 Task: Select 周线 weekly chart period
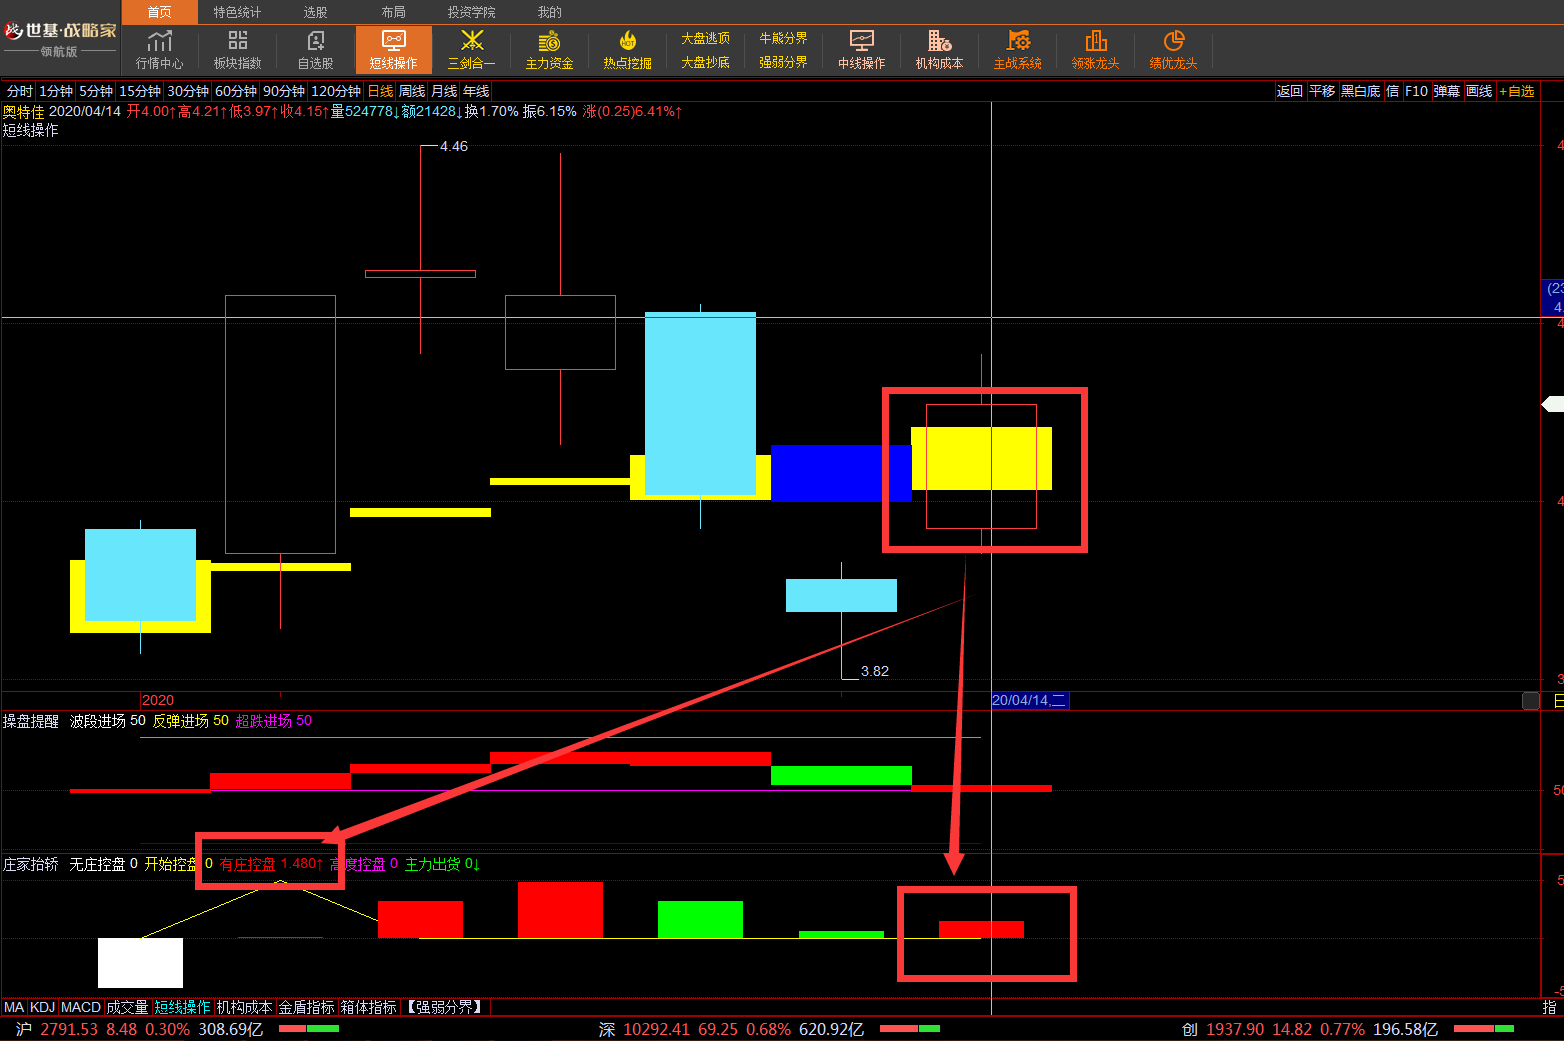412,91
